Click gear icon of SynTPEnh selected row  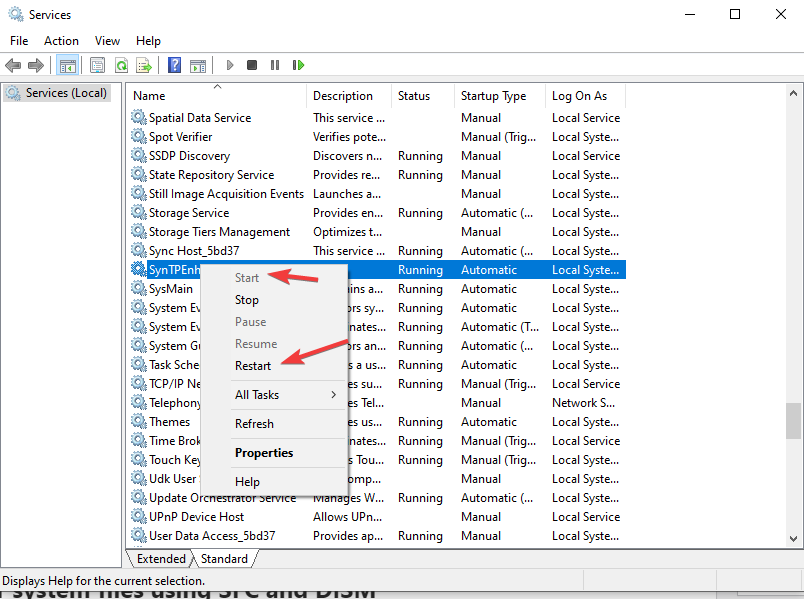point(138,269)
